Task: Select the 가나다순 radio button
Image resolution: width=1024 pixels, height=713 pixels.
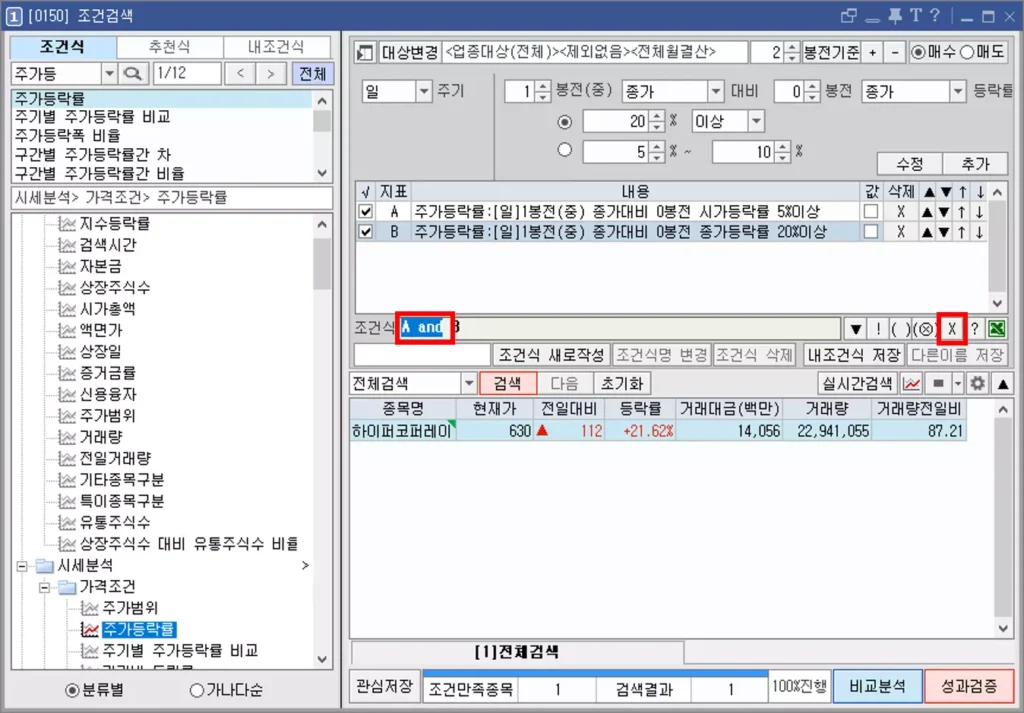Action: click(x=197, y=690)
